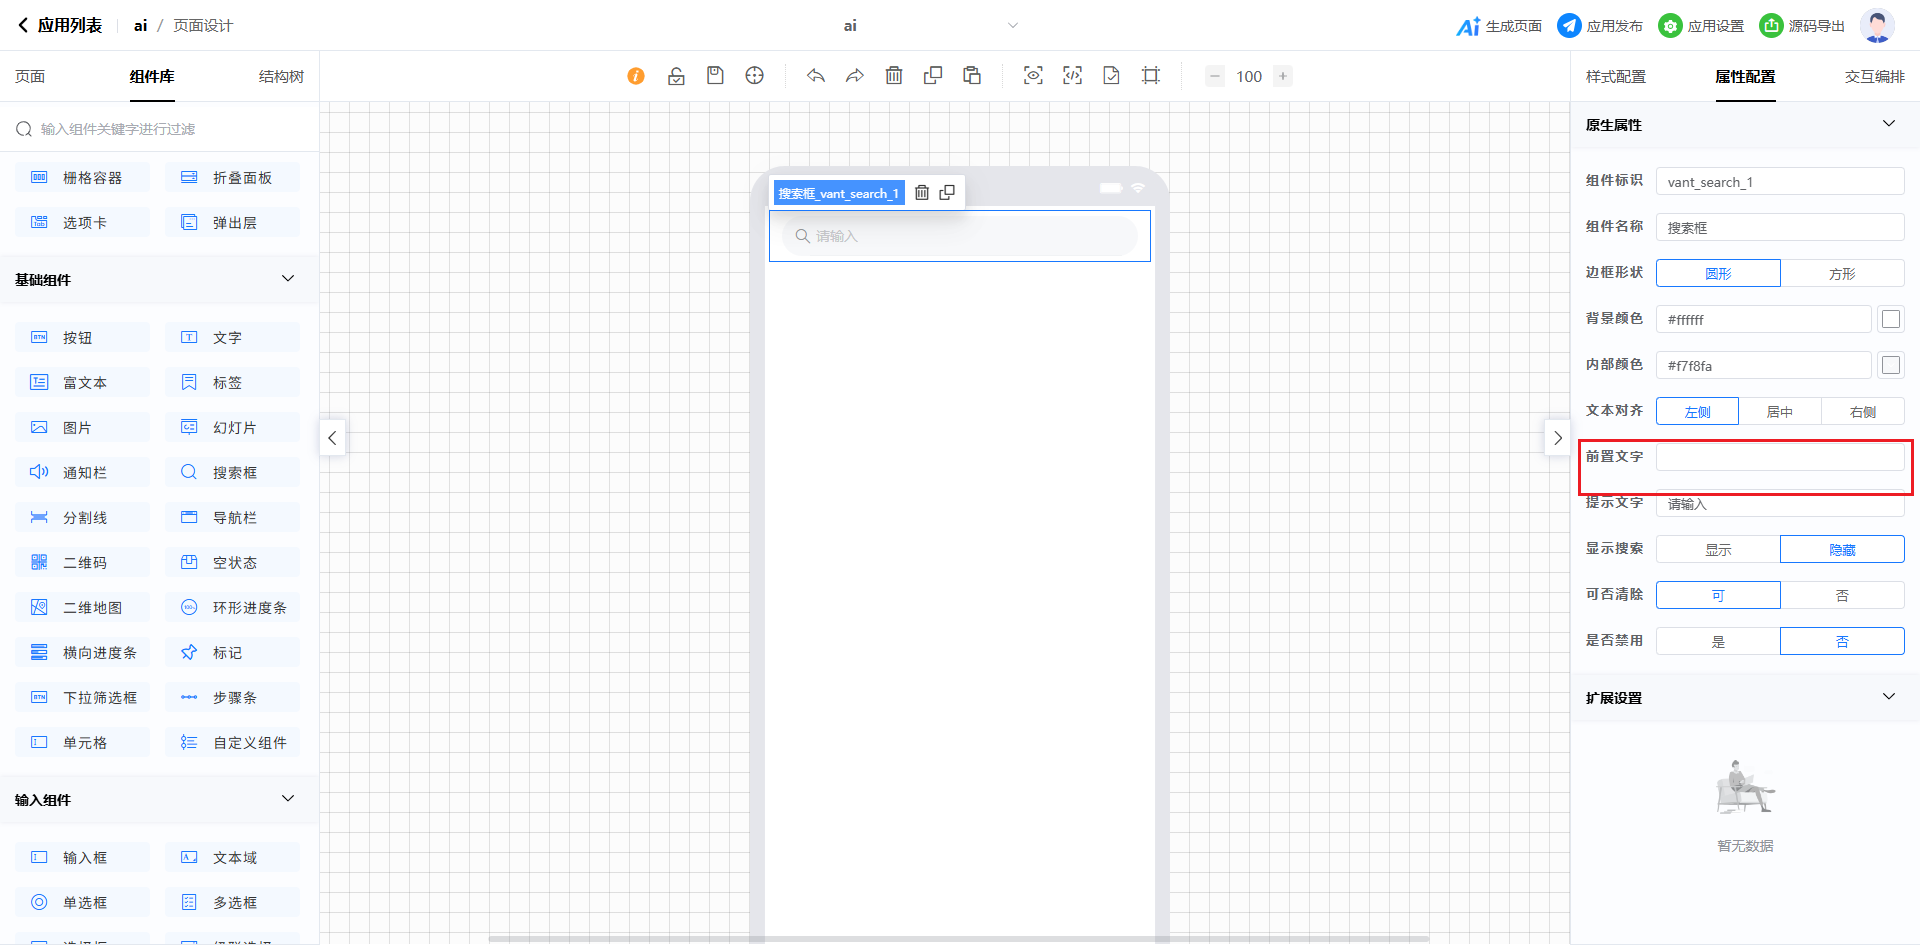The width and height of the screenshot is (1920, 945).
Task: Click the redo arrow in the toolbar
Action: coord(854,76)
